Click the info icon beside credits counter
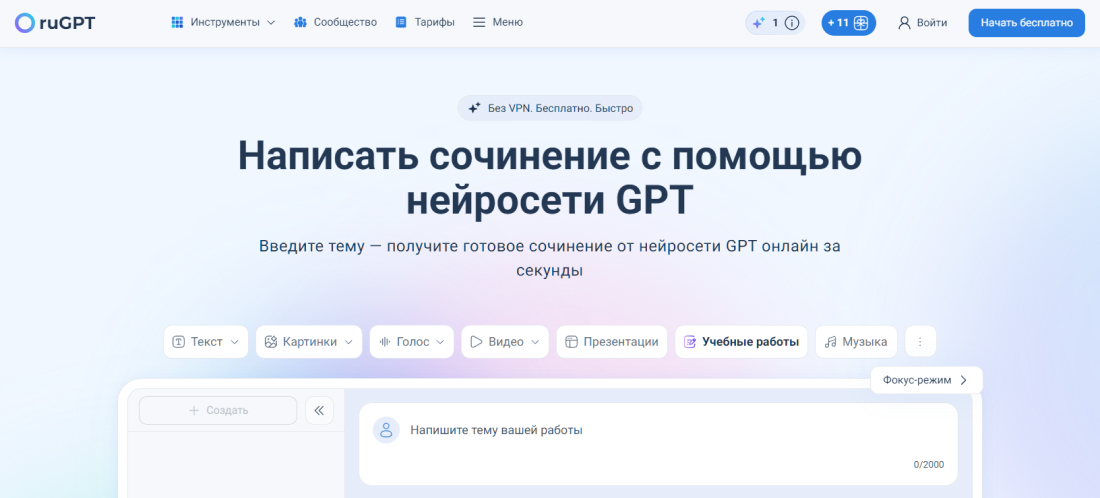The width and height of the screenshot is (1100, 498). (792, 23)
